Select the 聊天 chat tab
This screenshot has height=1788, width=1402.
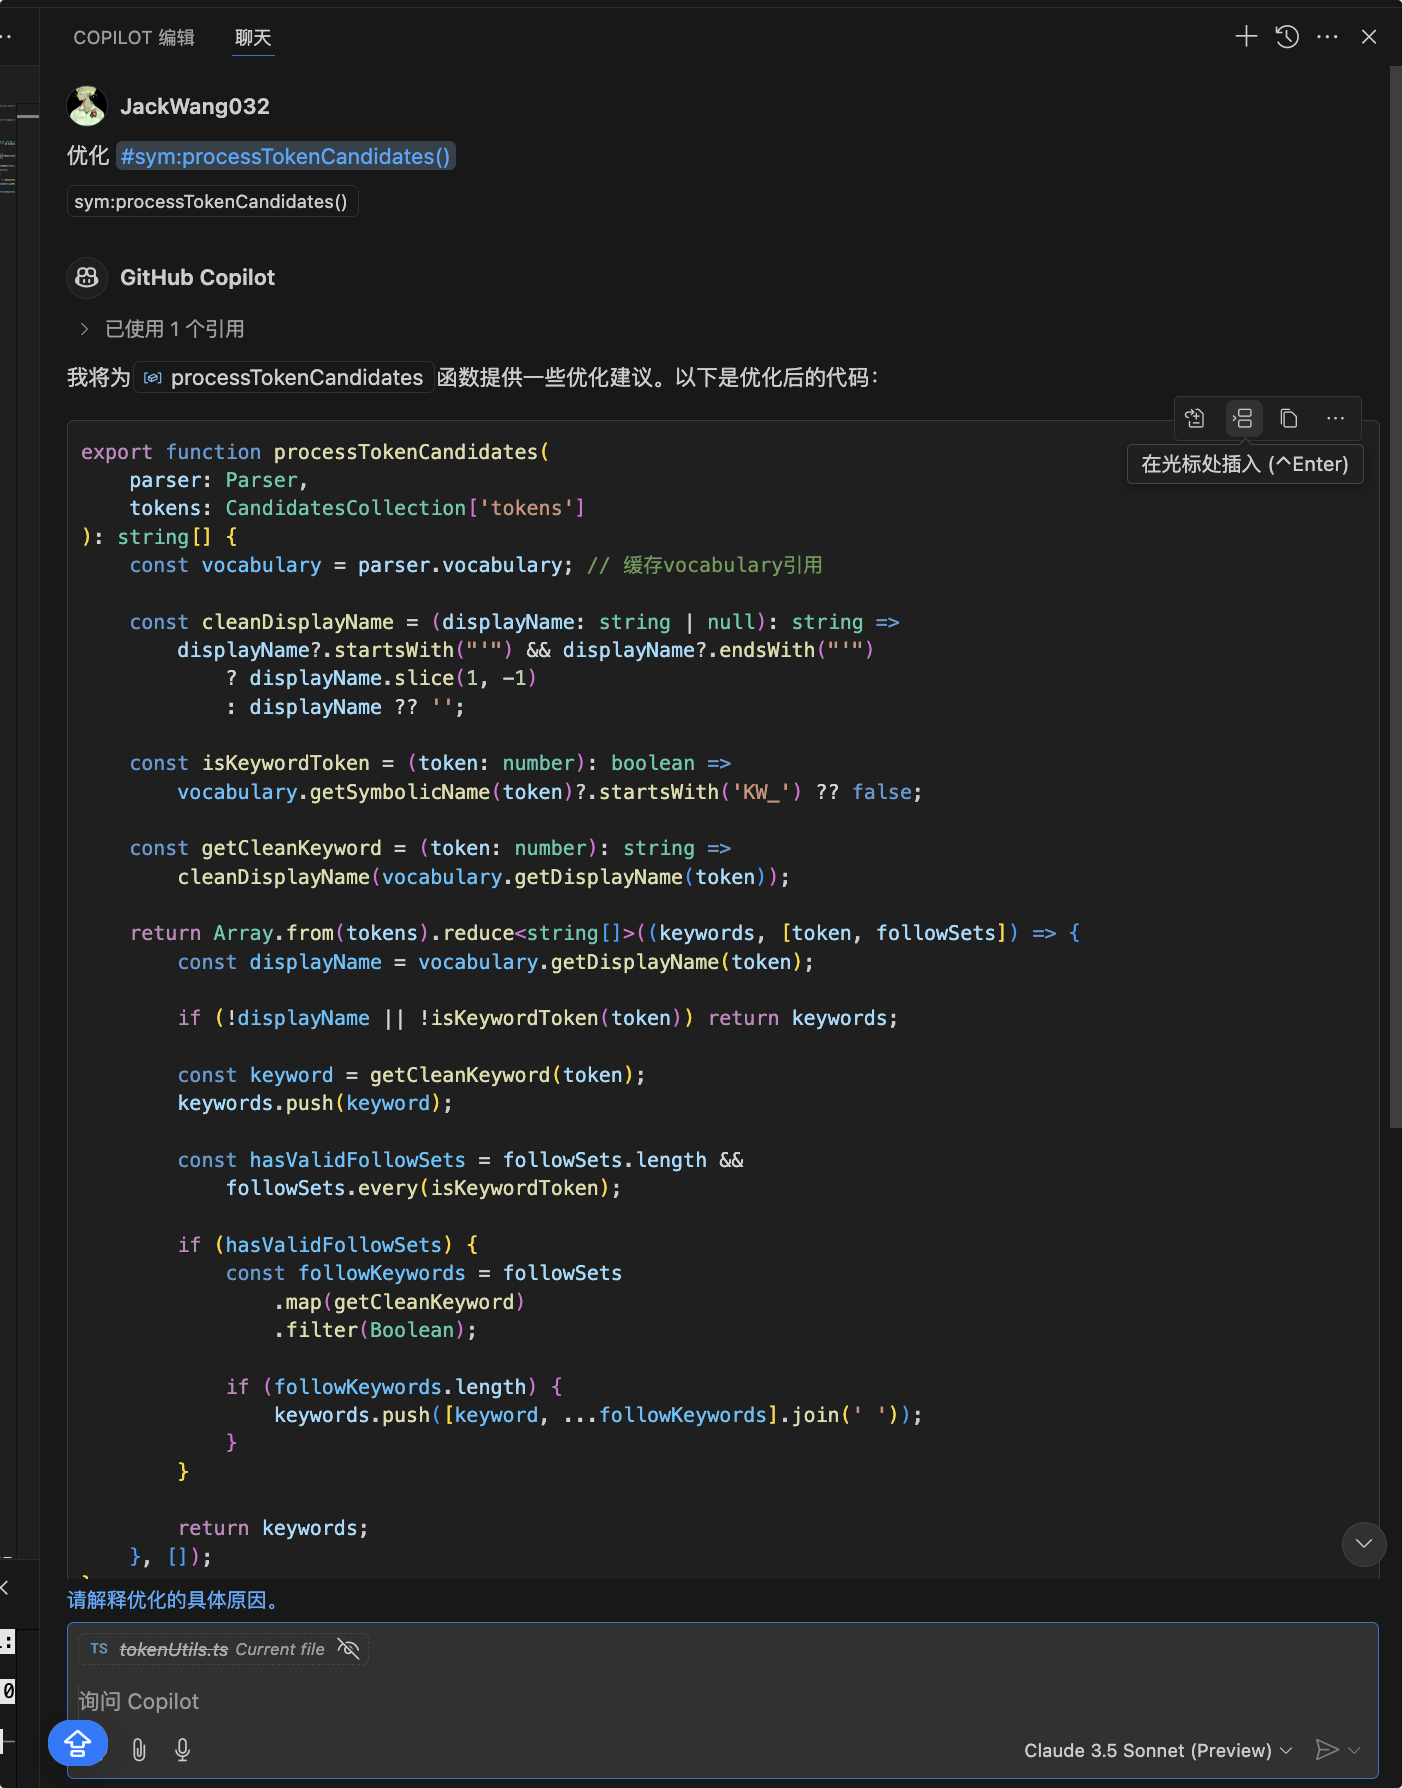[253, 37]
